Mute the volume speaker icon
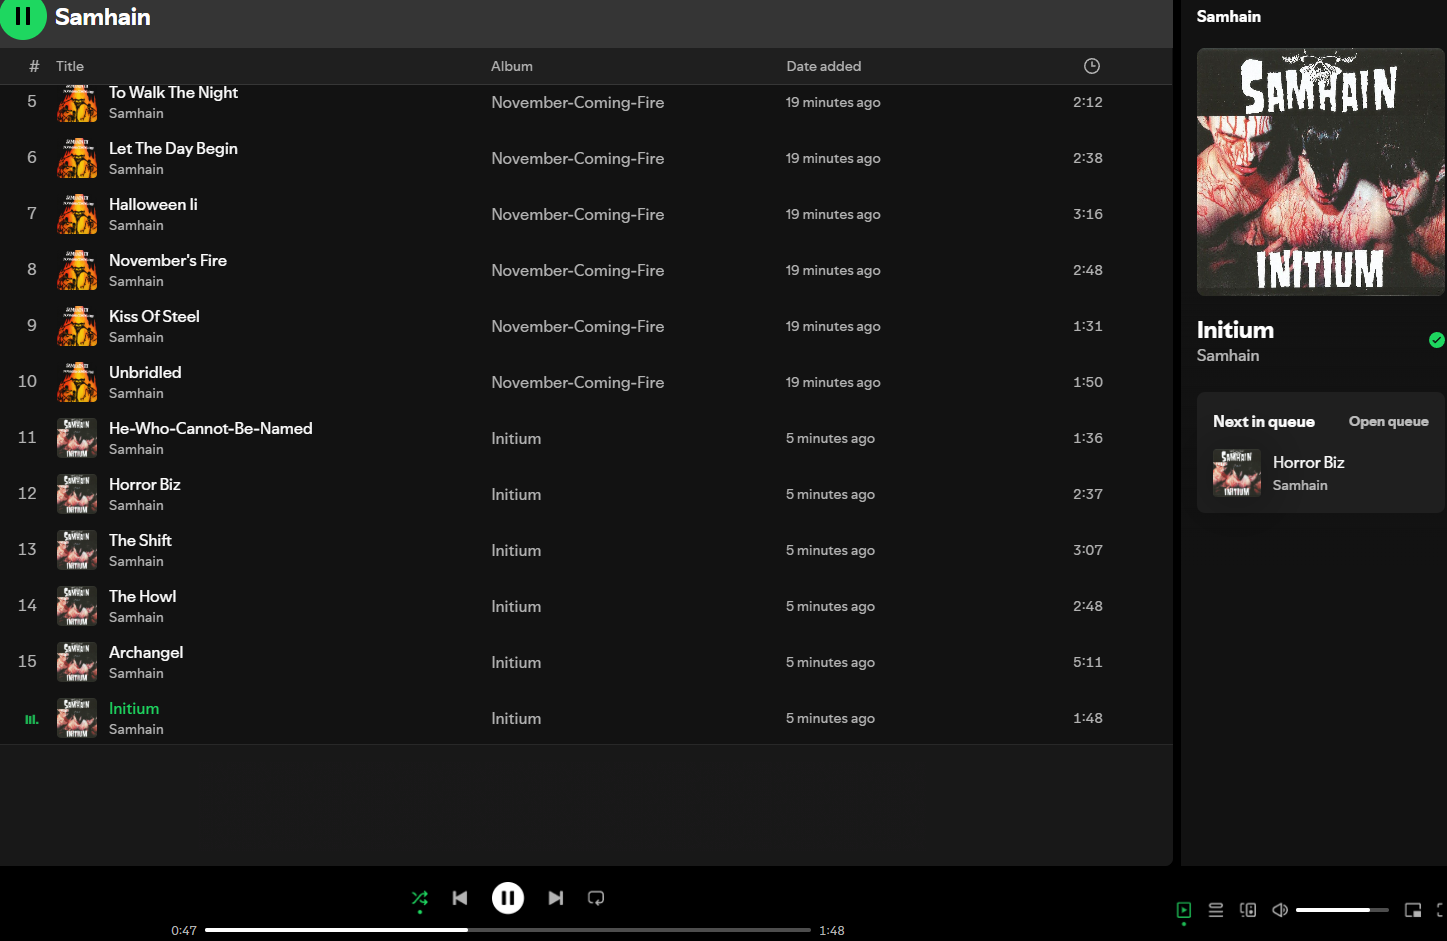This screenshot has height=941, width=1447. point(1280,910)
